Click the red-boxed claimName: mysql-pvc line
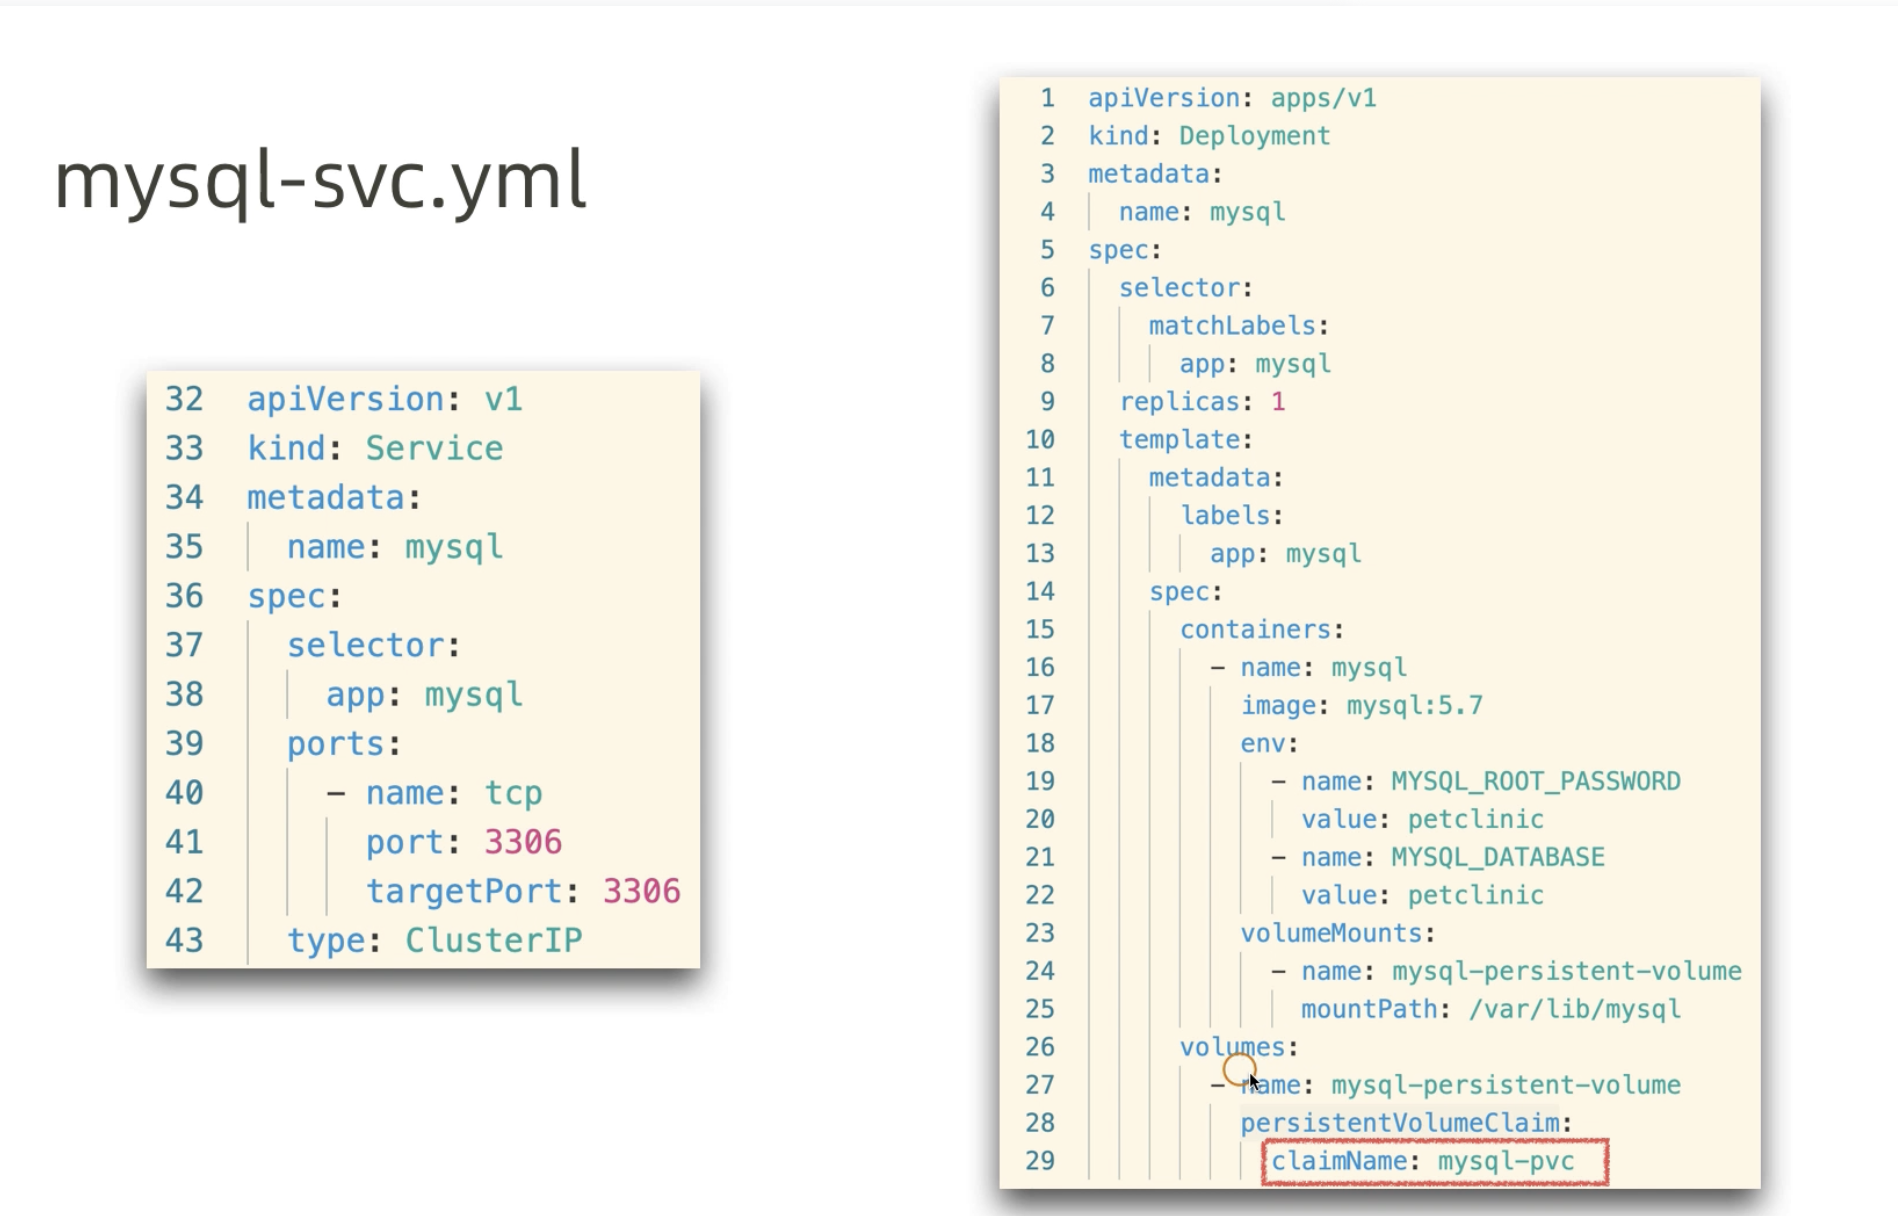 point(1434,1161)
